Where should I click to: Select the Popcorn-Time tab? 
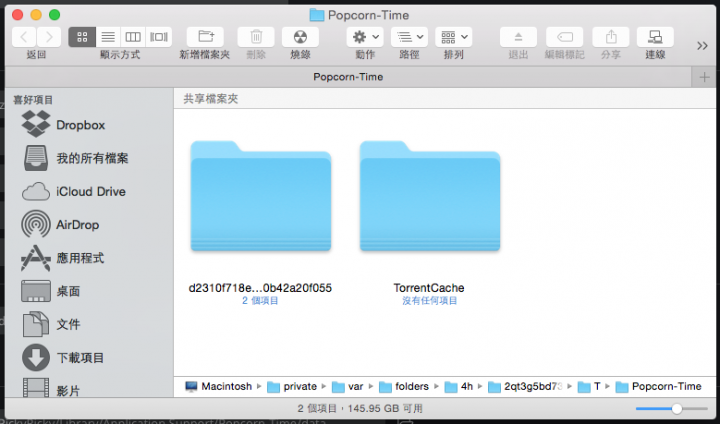coord(348,77)
